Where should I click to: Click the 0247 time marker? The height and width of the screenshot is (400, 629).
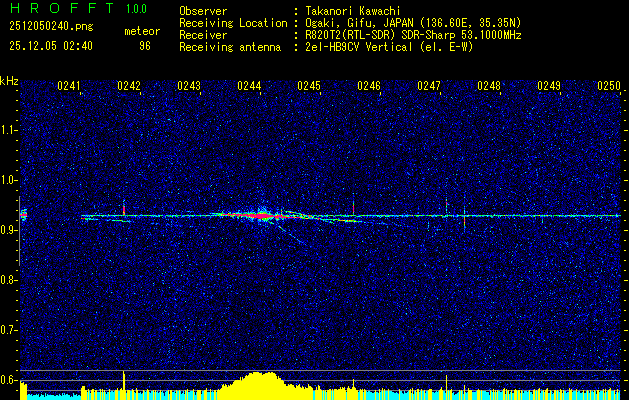[x=429, y=86]
